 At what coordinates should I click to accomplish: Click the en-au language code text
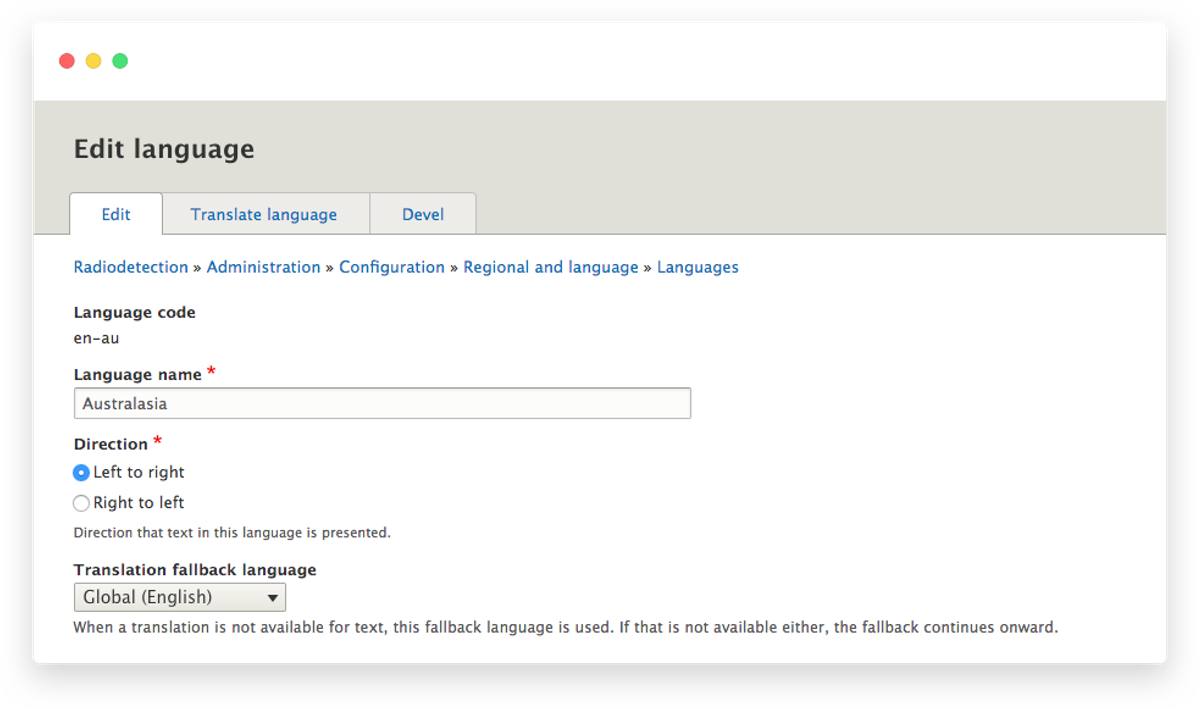[97, 338]
